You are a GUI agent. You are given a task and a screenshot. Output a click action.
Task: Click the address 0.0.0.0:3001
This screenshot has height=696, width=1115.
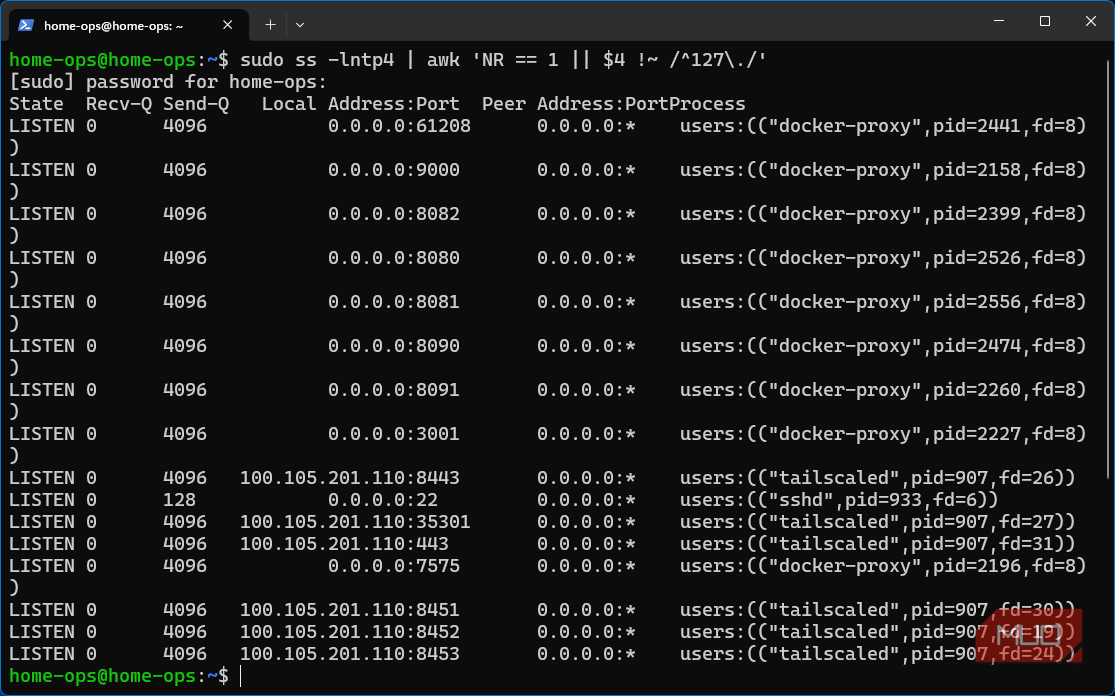[x=393, y=434]
